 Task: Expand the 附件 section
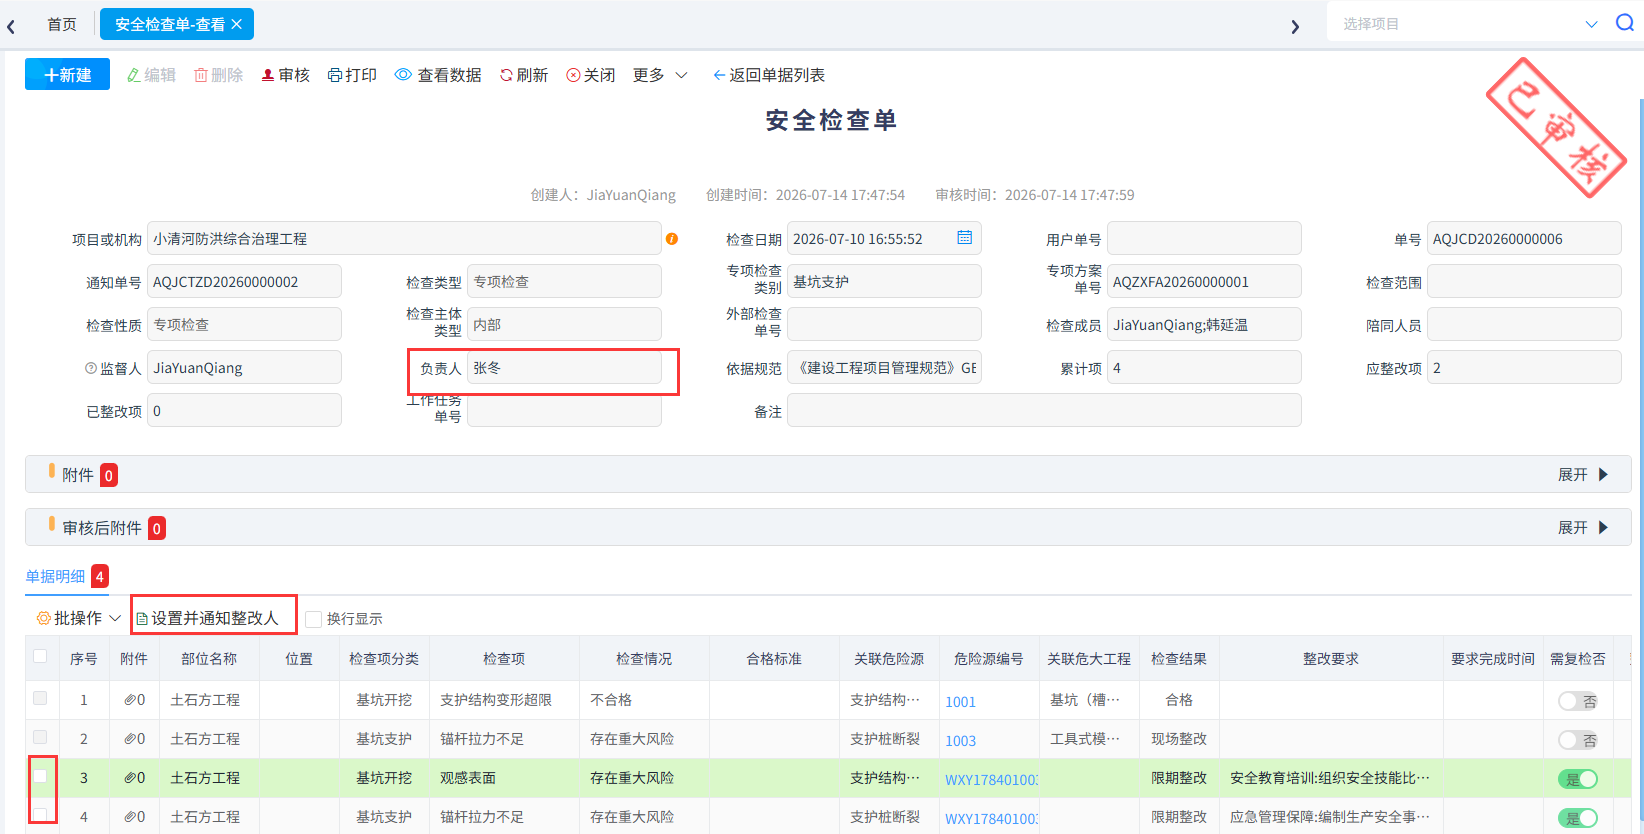[x=1583, y=475]
